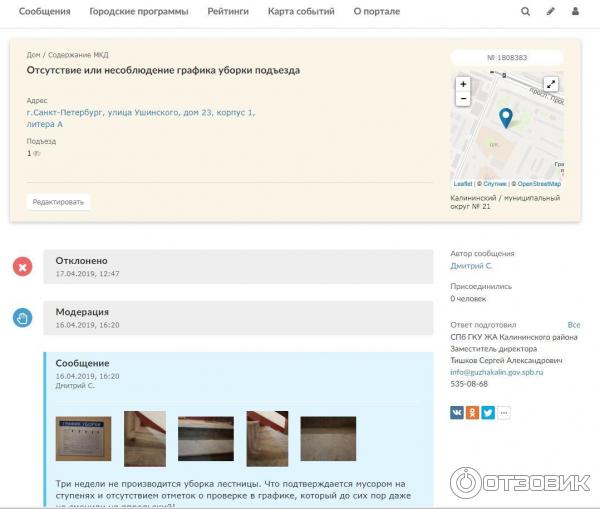The height and width of the screenshot is (509, 600).
Task: Click the blue location pin on map
Action: click(x=506, y=118)
